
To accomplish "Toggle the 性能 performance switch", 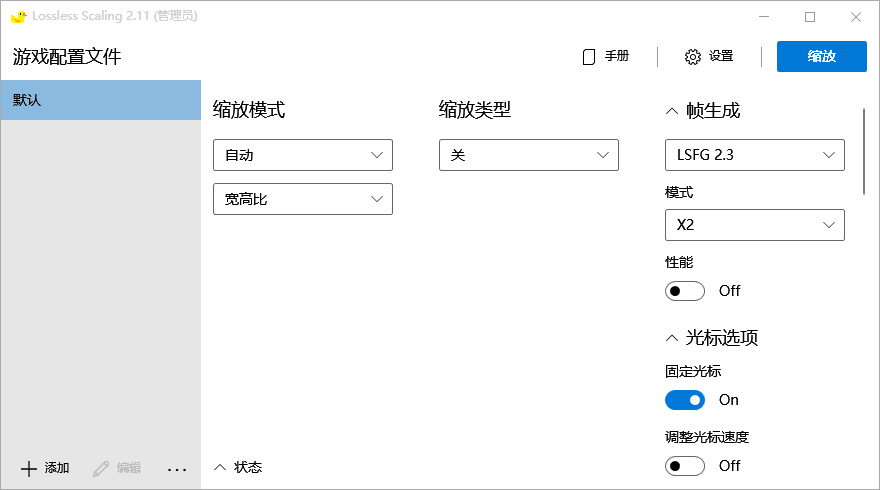I will [685, 291].
